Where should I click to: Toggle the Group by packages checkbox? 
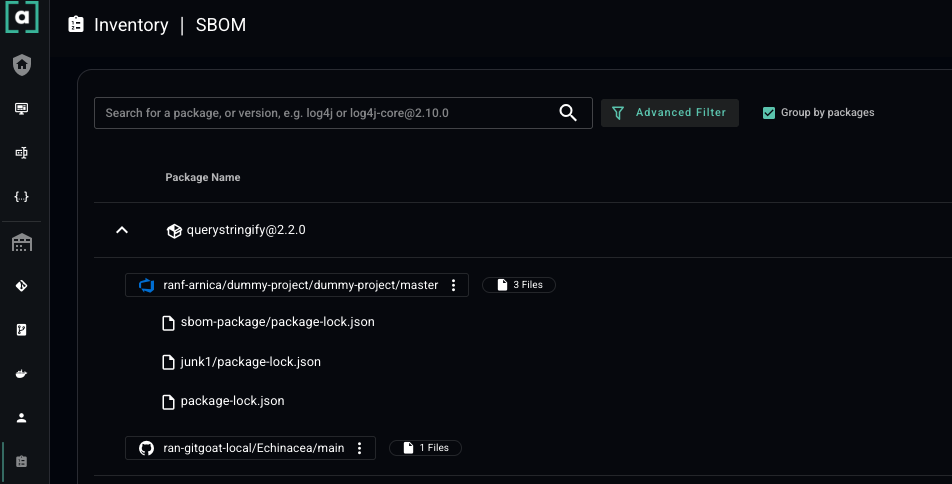[x=769, y=112]
